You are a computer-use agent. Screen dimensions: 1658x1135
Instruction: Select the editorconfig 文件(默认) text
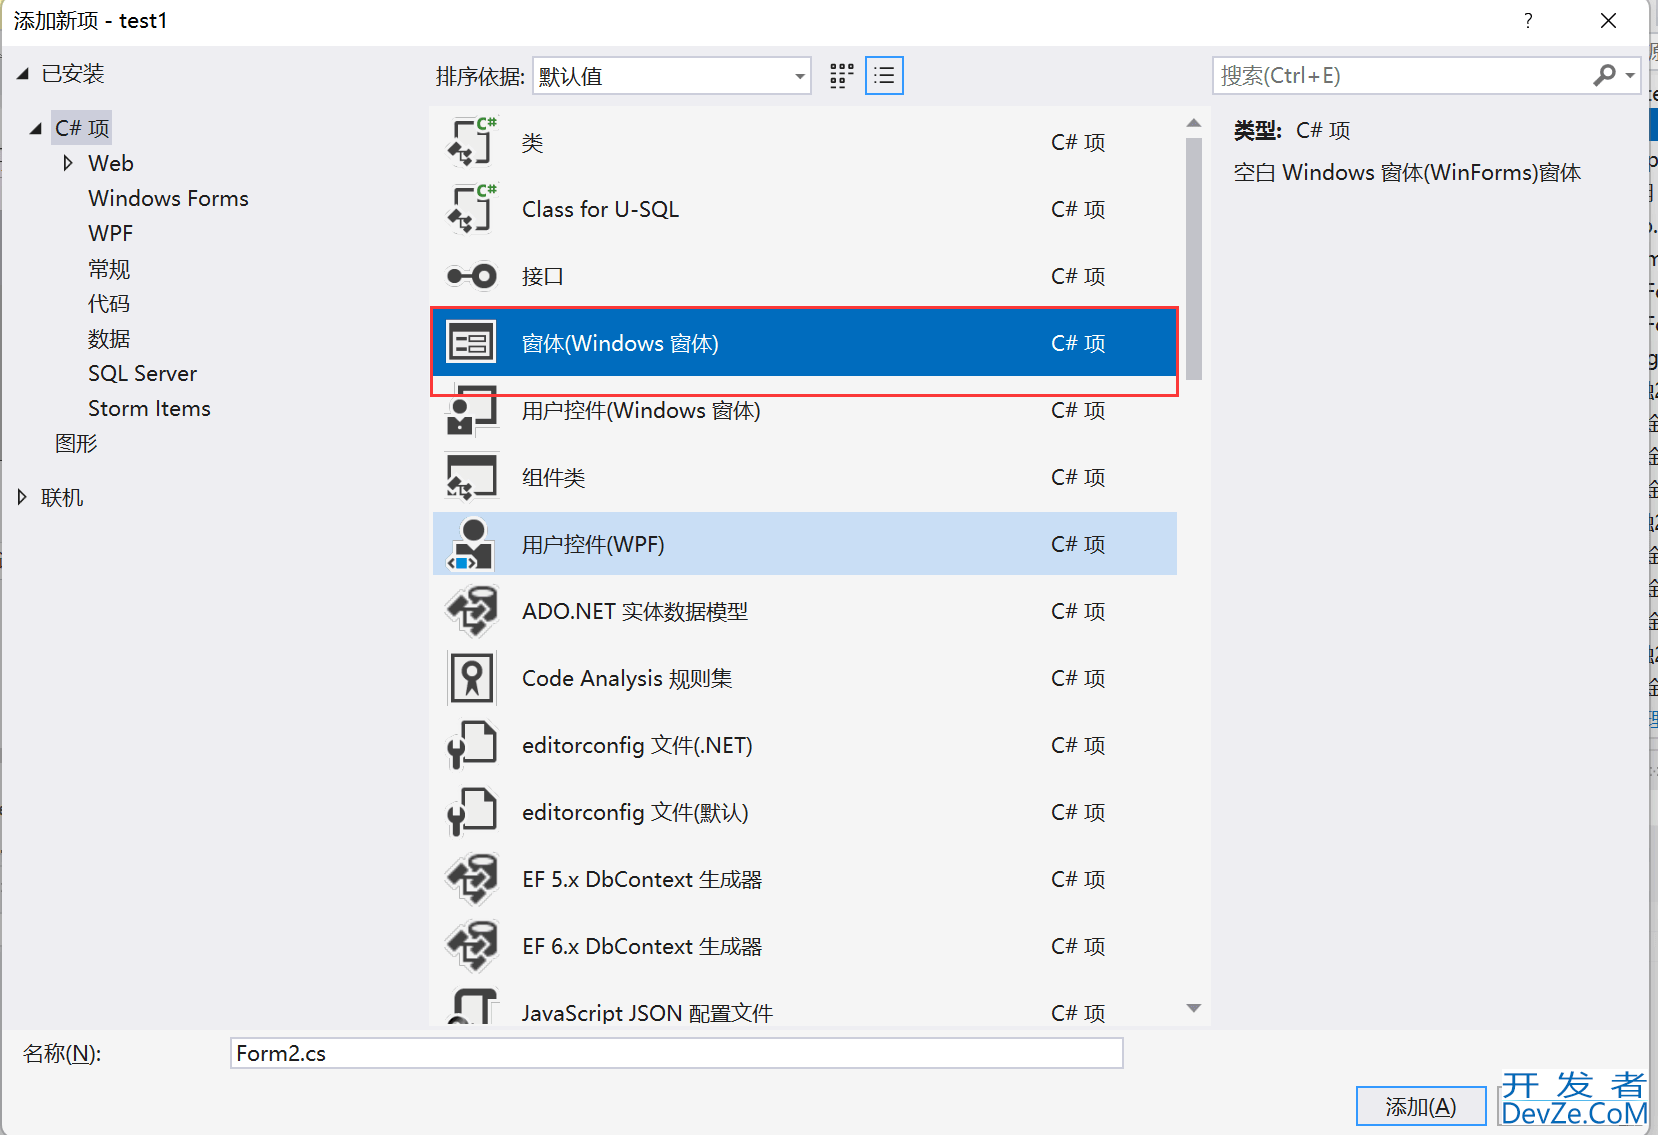tap(635, 812)
